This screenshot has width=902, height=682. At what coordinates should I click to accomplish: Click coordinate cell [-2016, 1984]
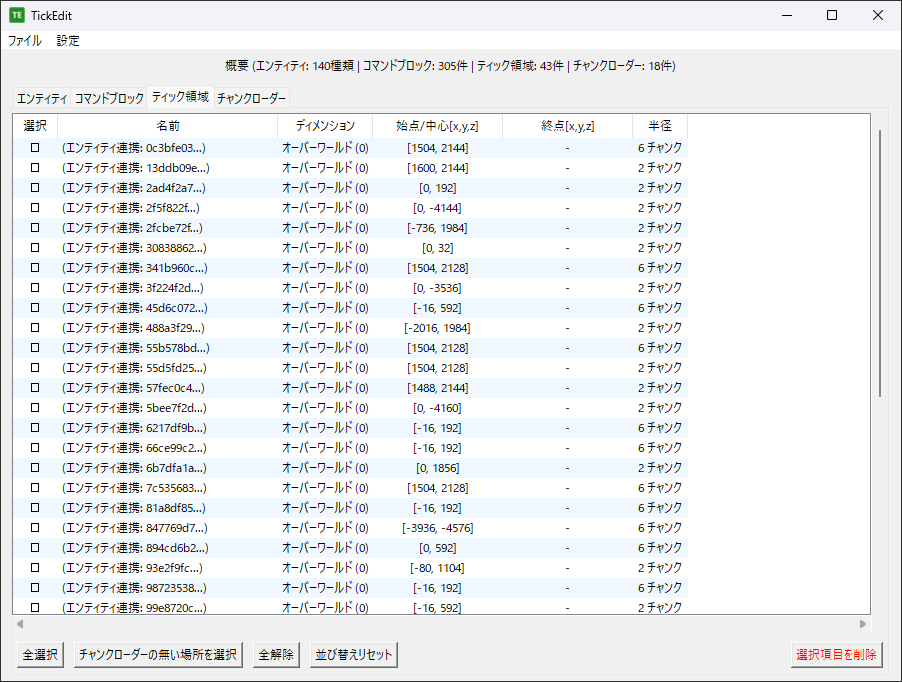(x=437, y=328)
